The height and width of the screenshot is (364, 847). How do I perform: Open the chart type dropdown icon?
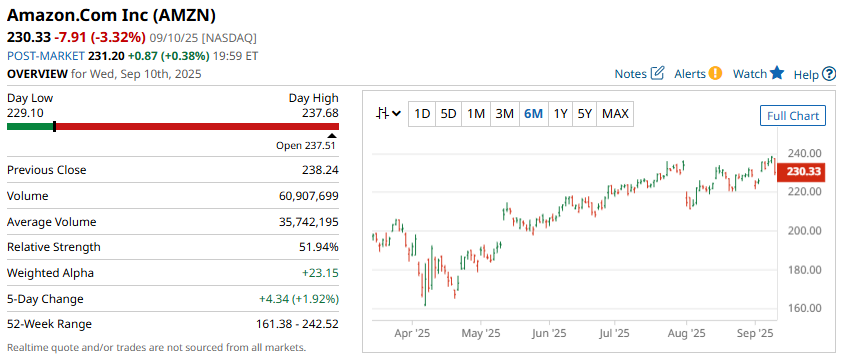point(388,114)
